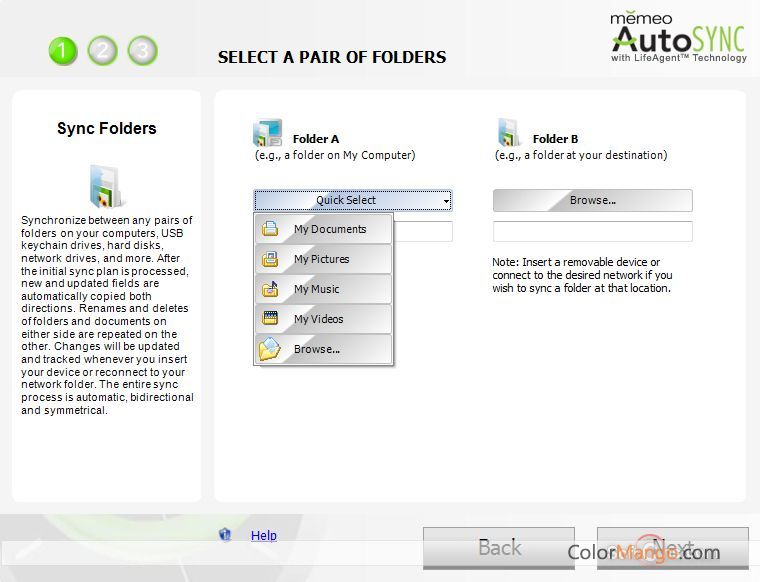Choose My Documents from Quick Select menu
This screenshot has width=760, height=582.
click(x=329, y=229)
